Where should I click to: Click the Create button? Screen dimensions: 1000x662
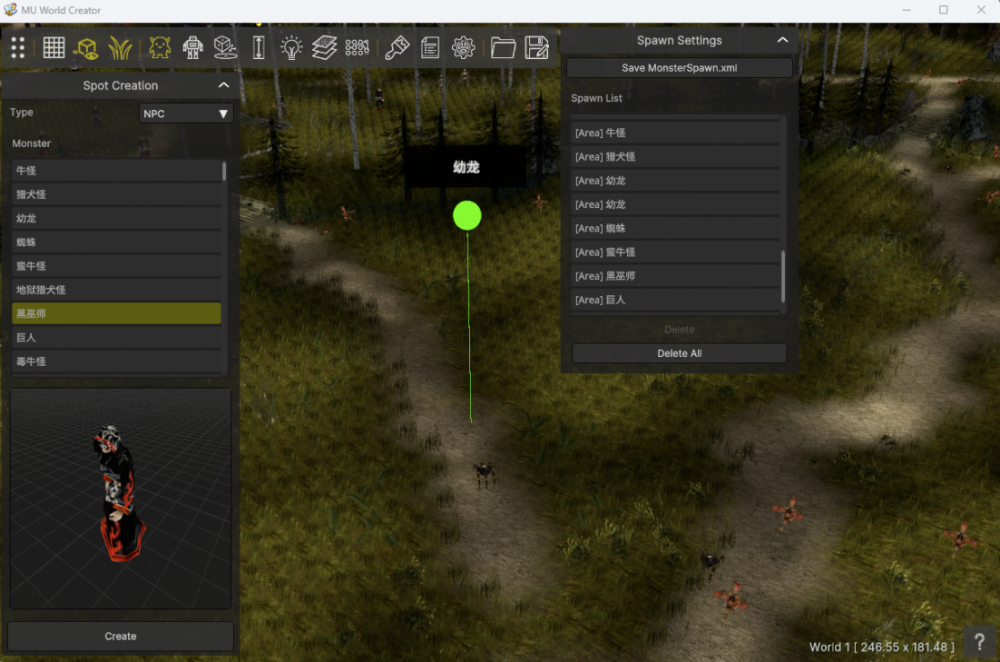120,636
